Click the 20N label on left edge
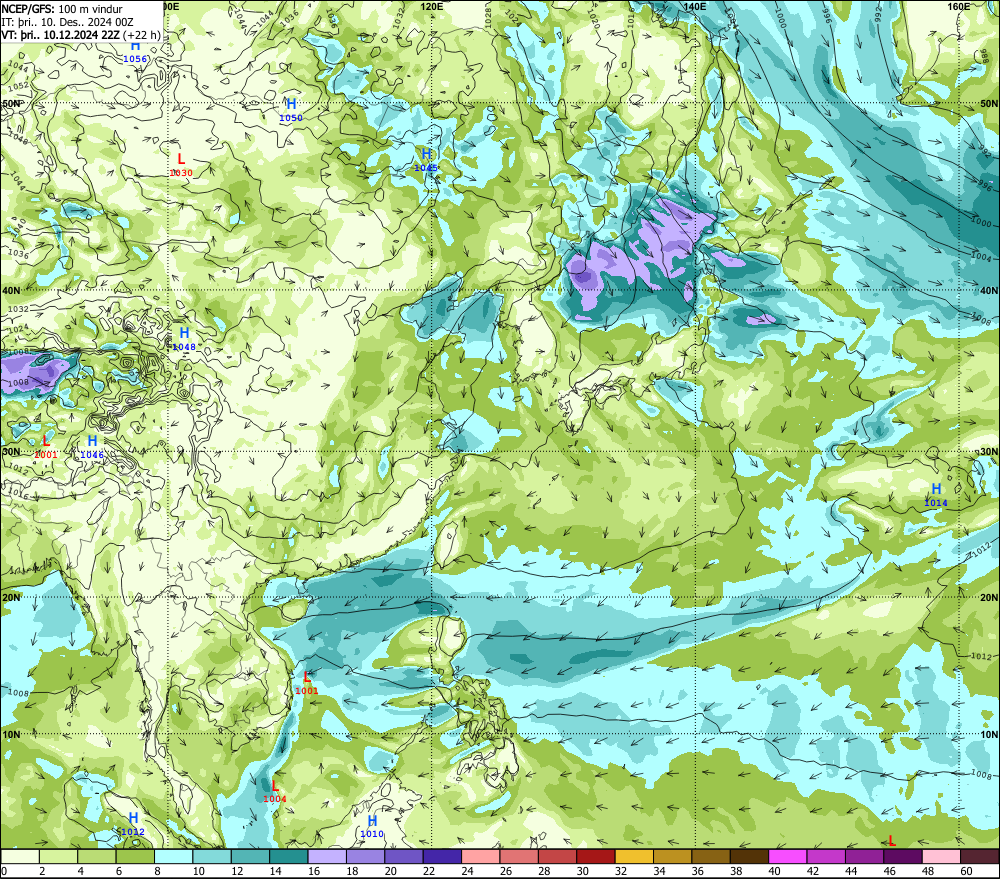 [x=11, y=598]
